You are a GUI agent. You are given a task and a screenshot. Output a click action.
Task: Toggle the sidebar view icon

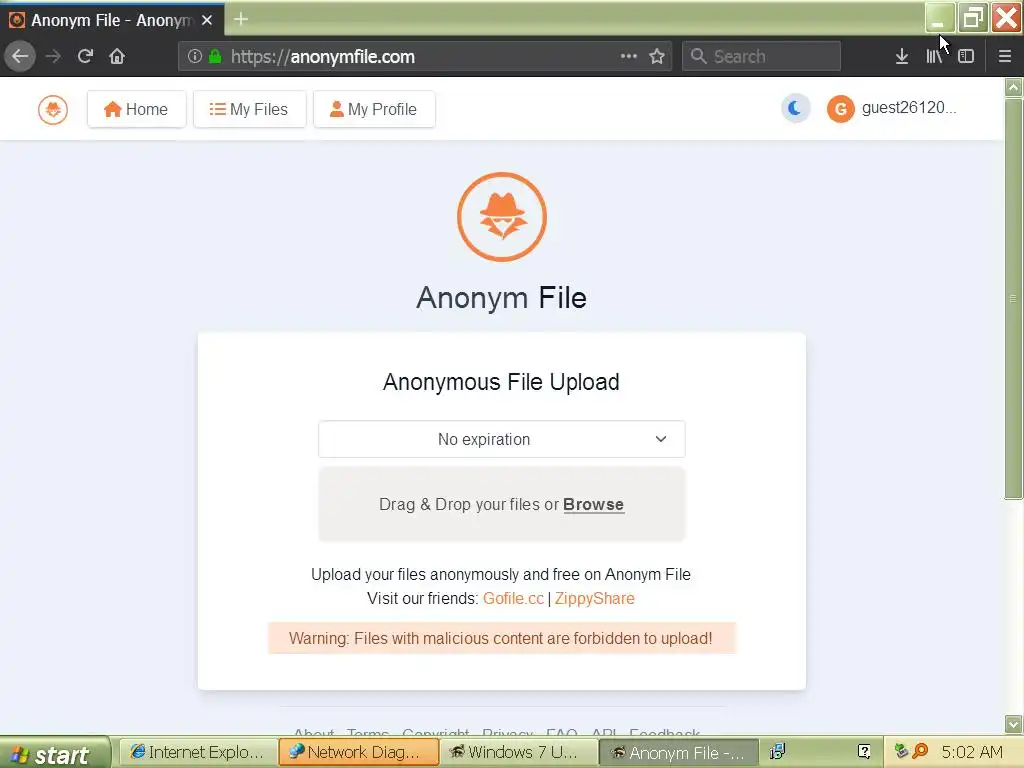point(966,56)
